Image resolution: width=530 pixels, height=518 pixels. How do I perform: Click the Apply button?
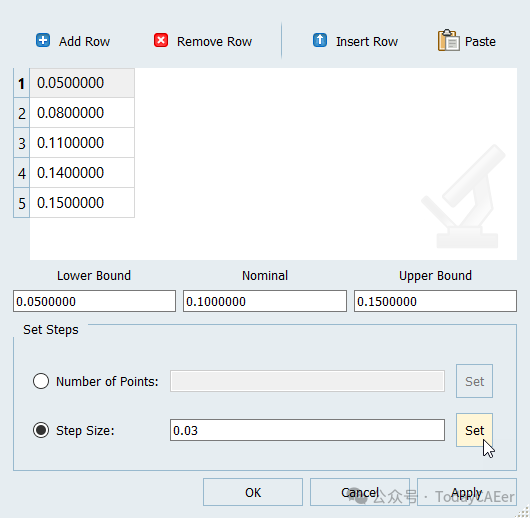coord(467,492)
